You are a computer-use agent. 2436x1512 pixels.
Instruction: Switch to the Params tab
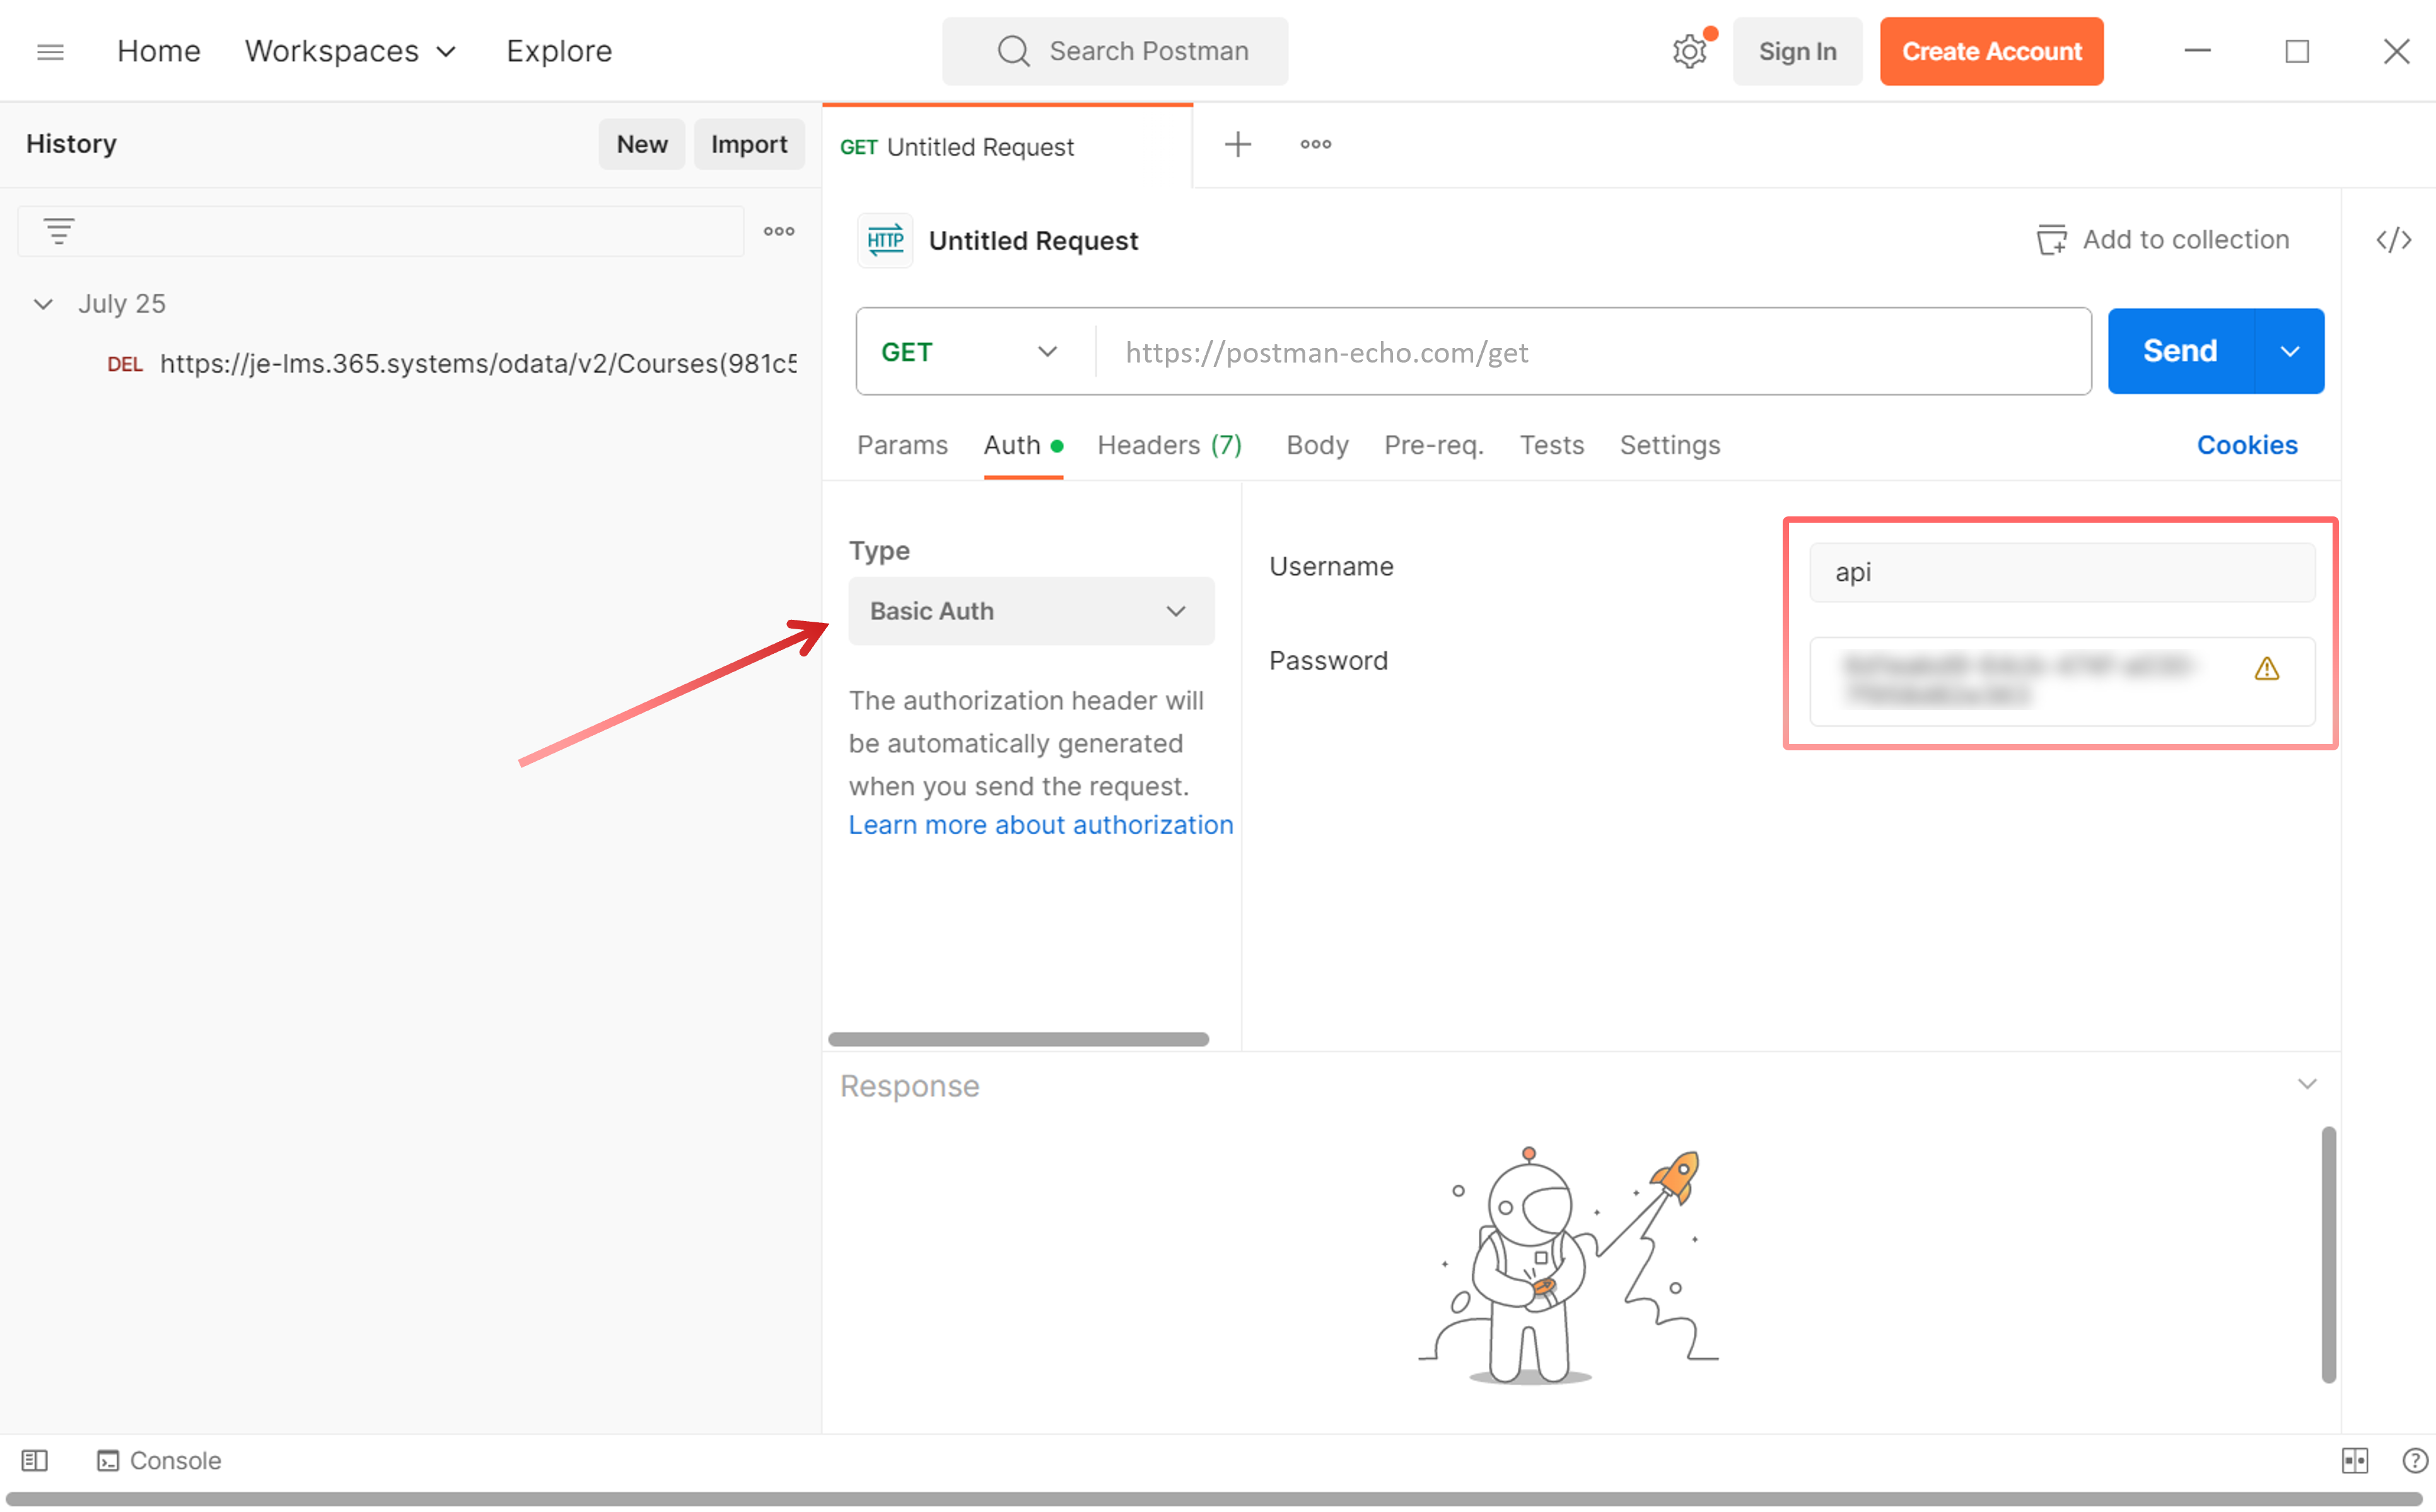902,445
